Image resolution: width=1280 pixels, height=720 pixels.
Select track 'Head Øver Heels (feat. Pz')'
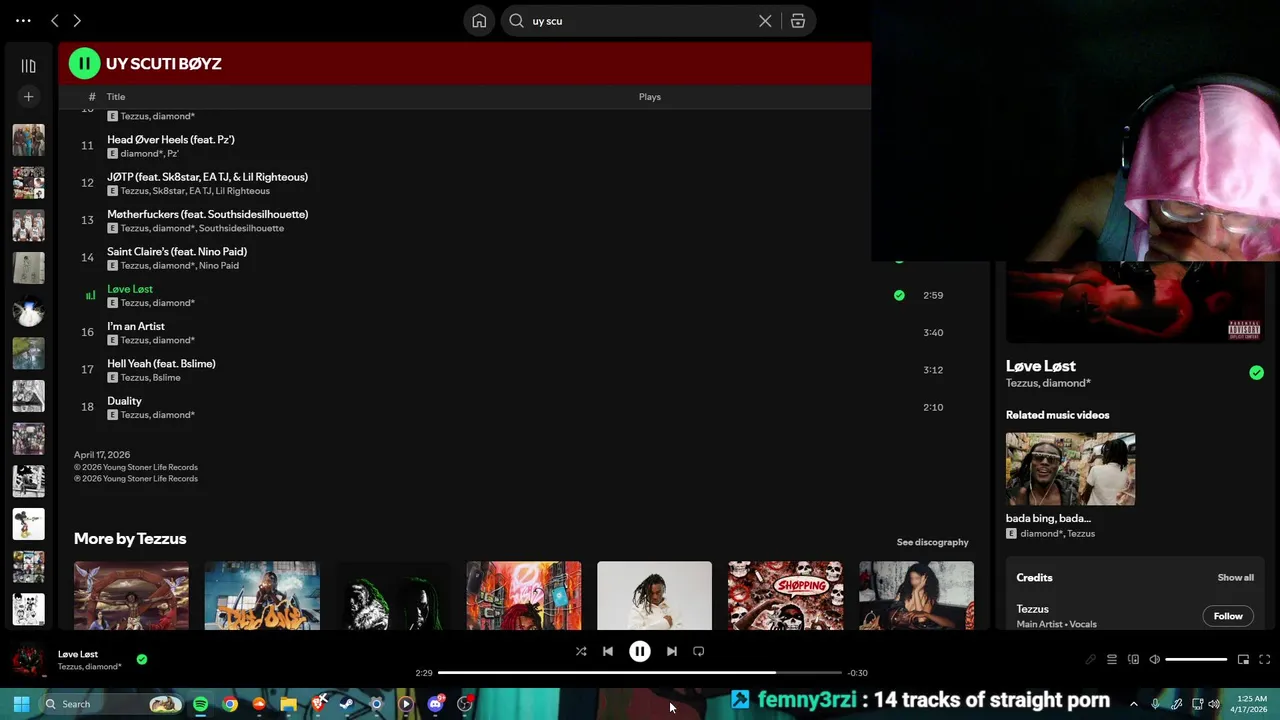[171, 140]
